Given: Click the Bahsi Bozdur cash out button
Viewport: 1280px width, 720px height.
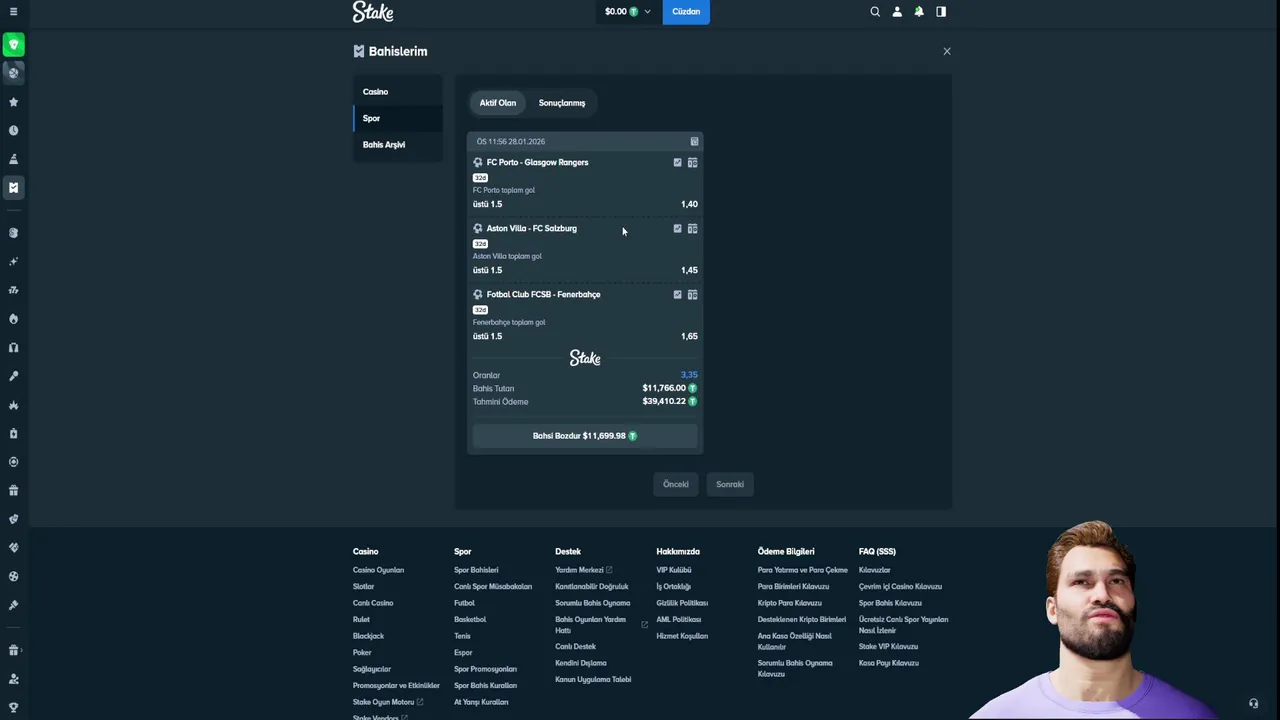Looking at the screenshot, I should [x=585, y=436].
